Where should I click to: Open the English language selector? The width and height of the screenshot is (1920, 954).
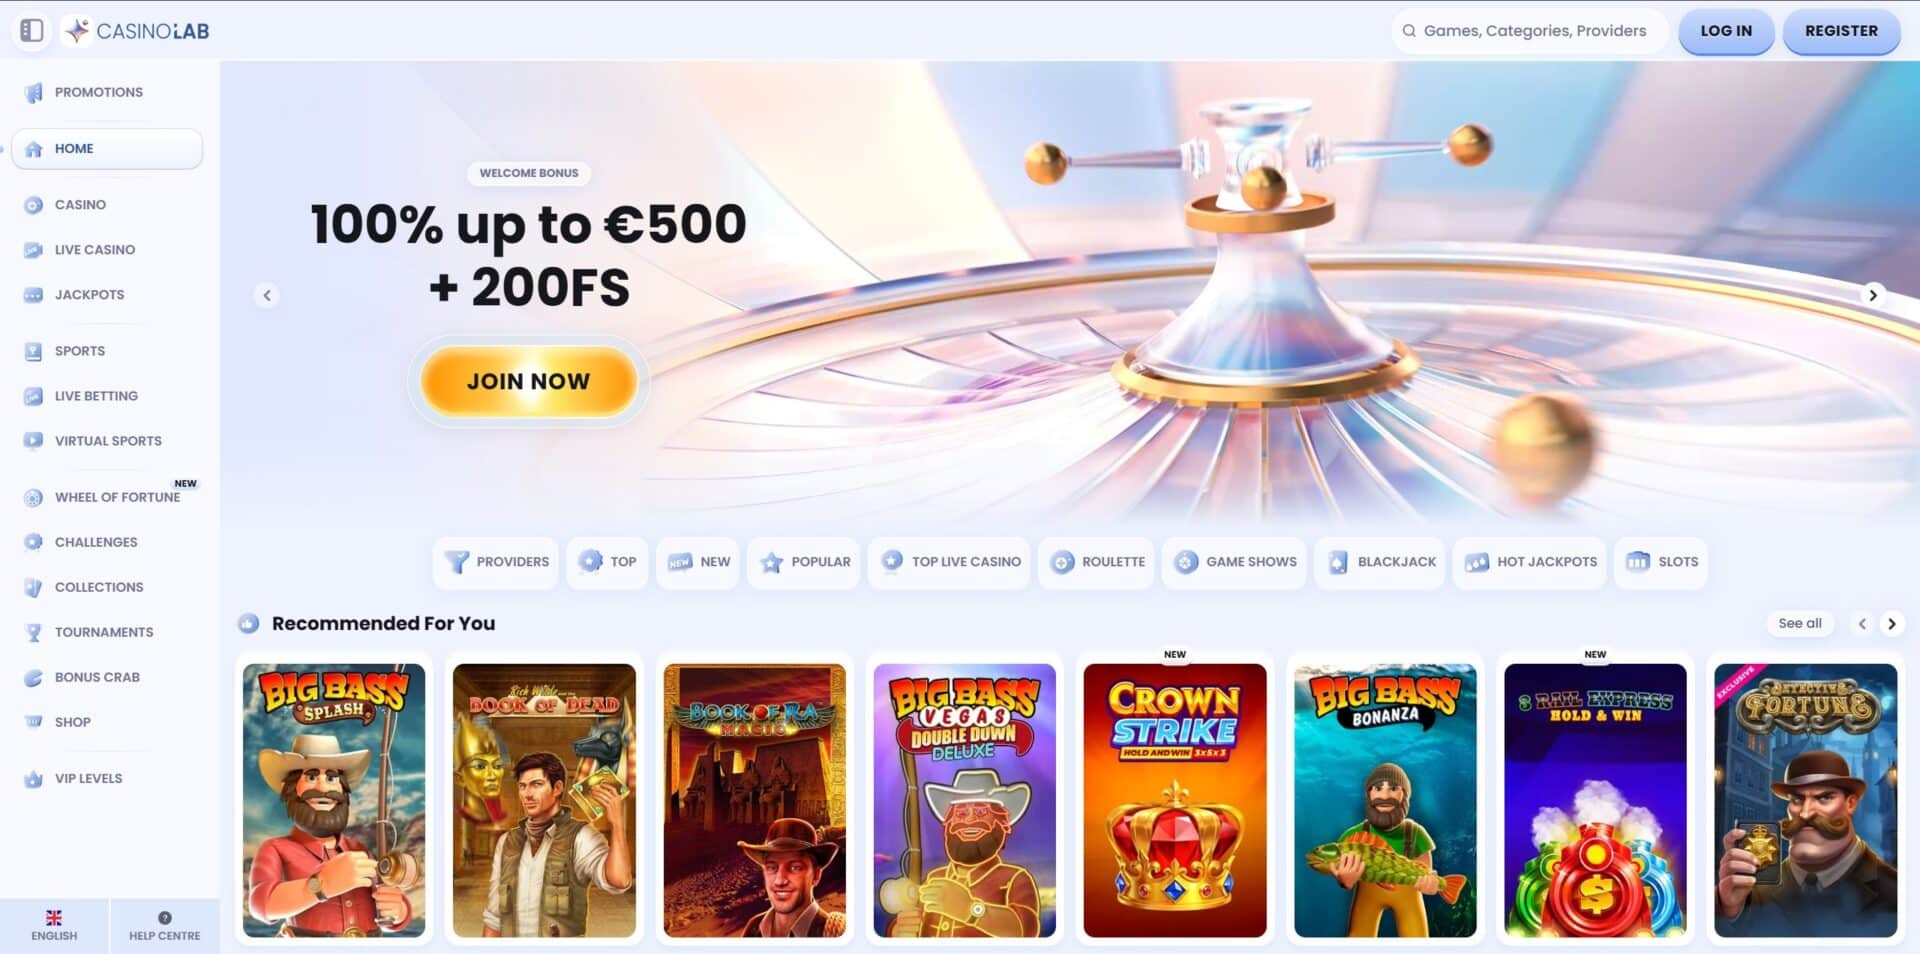(x=54, y=926)
